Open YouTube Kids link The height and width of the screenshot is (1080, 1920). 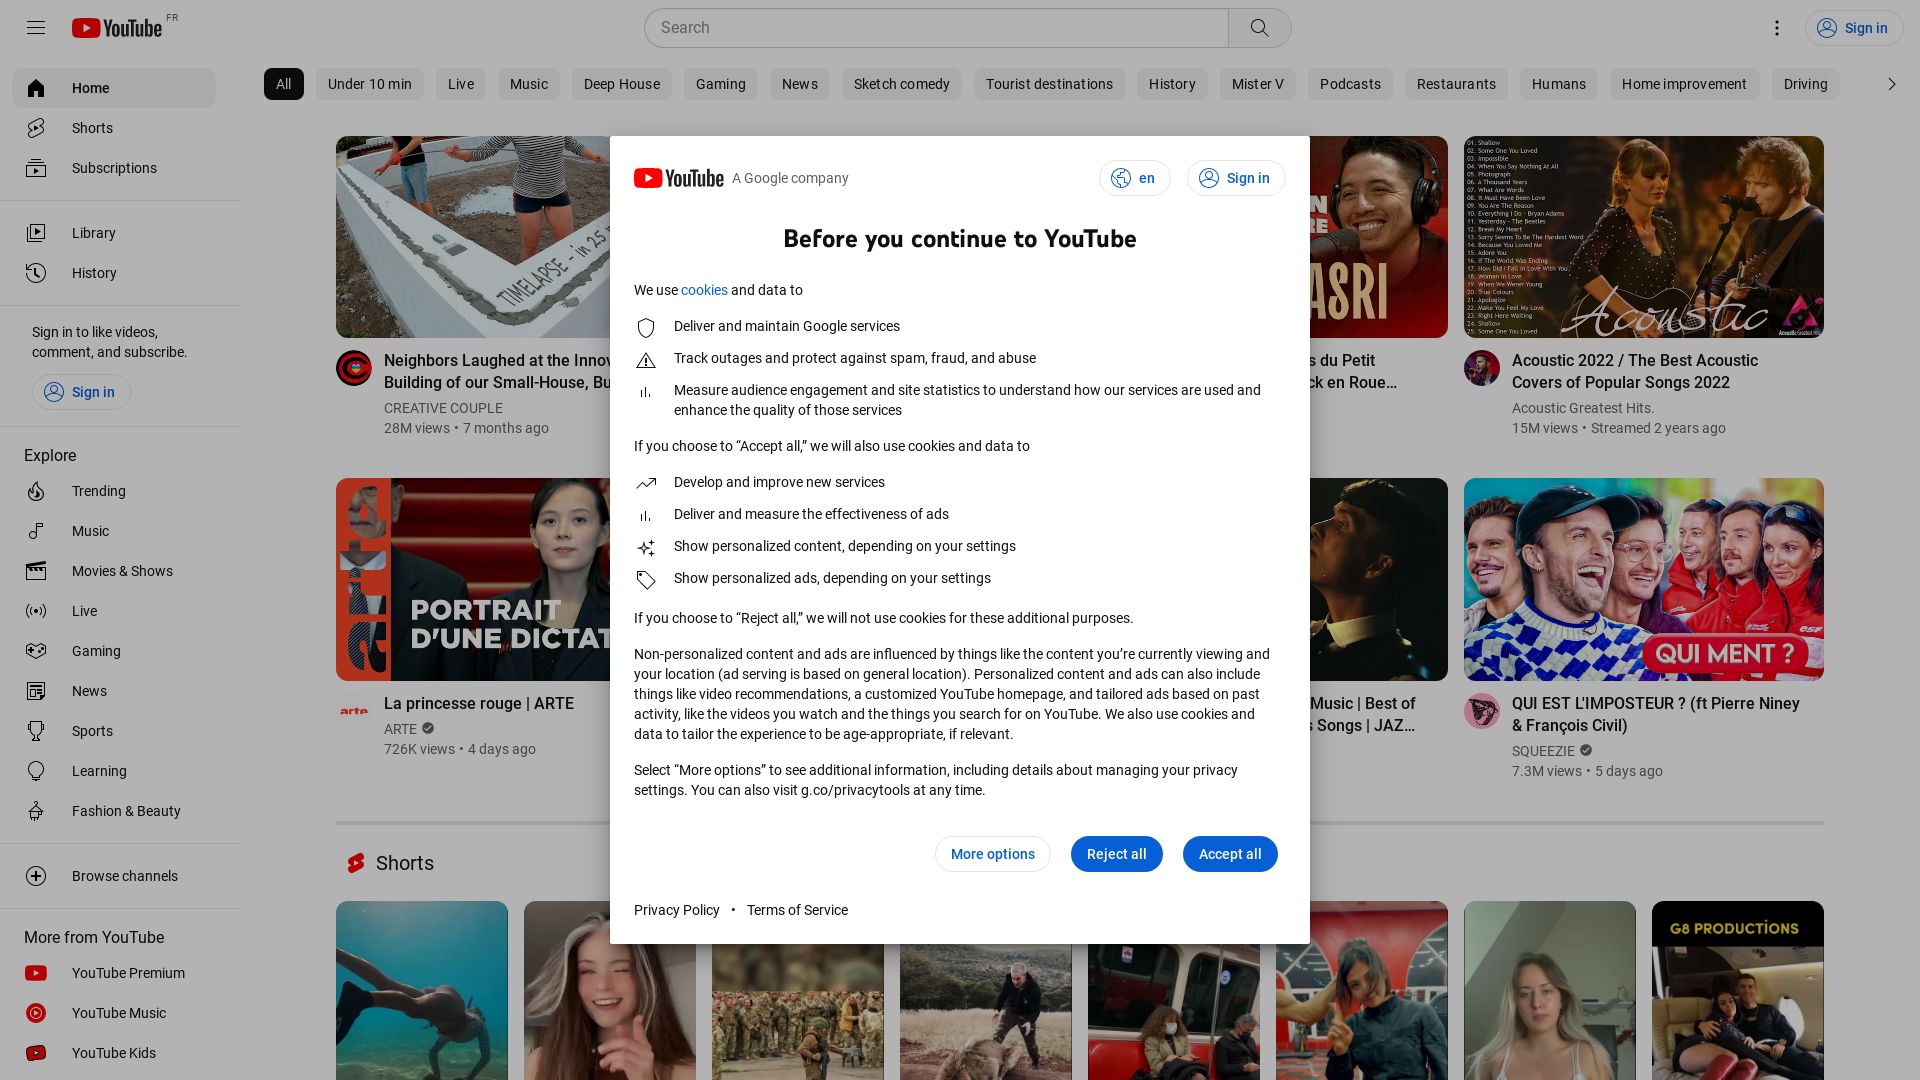tap(114, 1053)
